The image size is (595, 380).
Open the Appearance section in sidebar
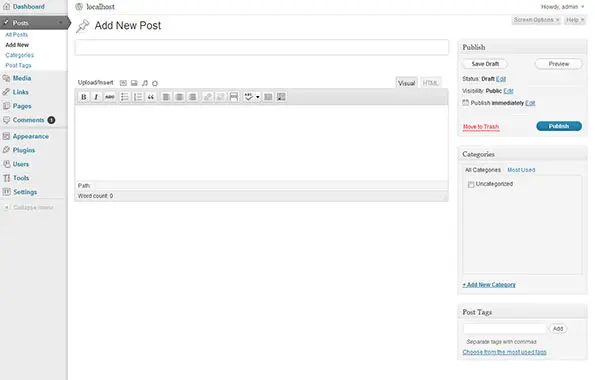click(31, 136)
